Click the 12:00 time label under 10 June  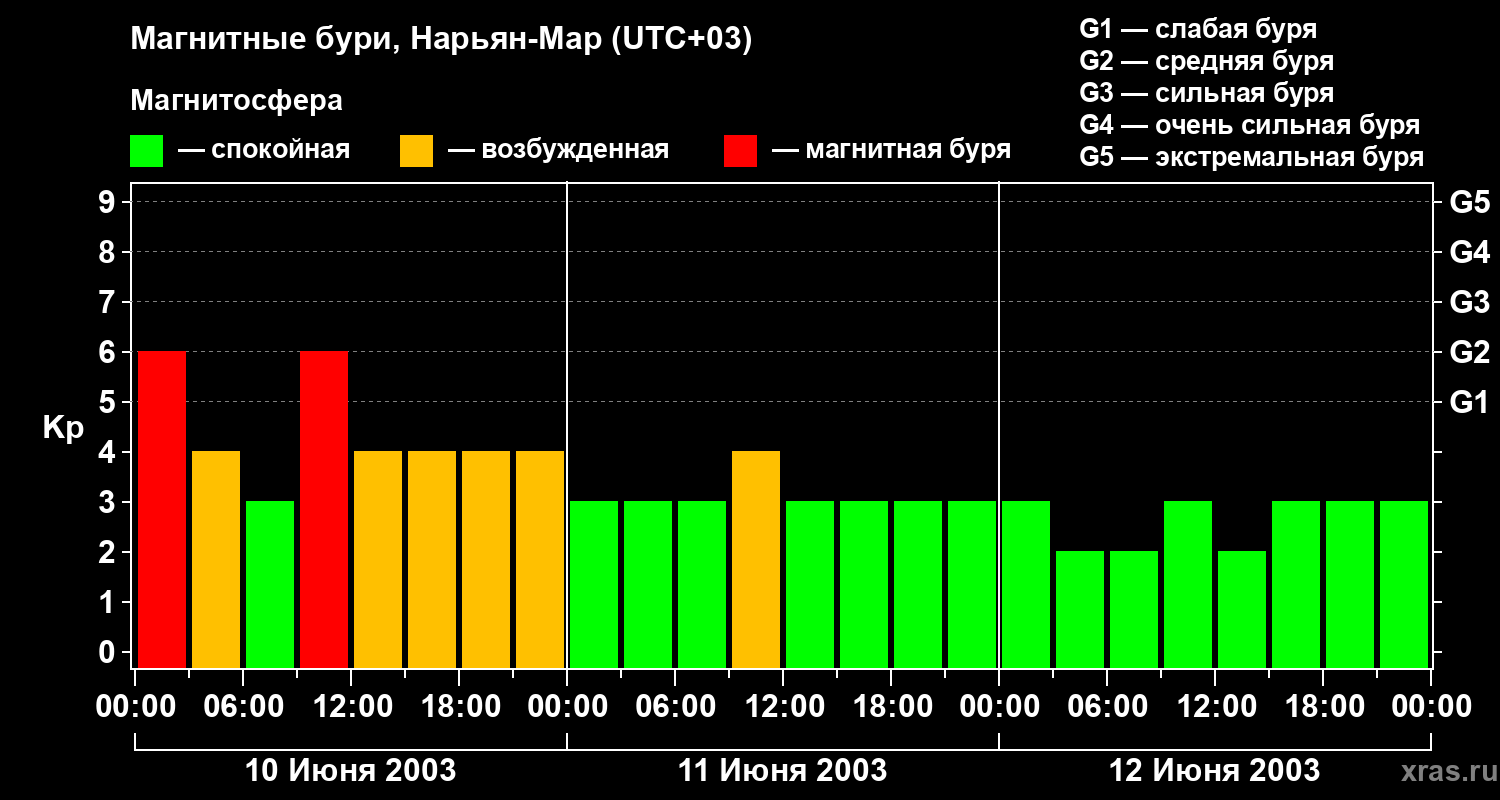351,707
